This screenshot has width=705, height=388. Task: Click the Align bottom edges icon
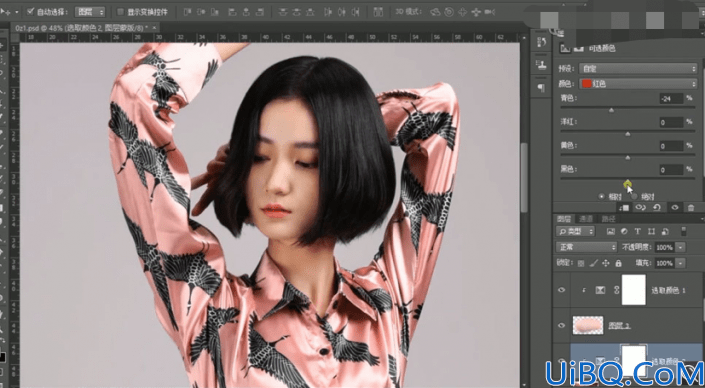[216, 12]
